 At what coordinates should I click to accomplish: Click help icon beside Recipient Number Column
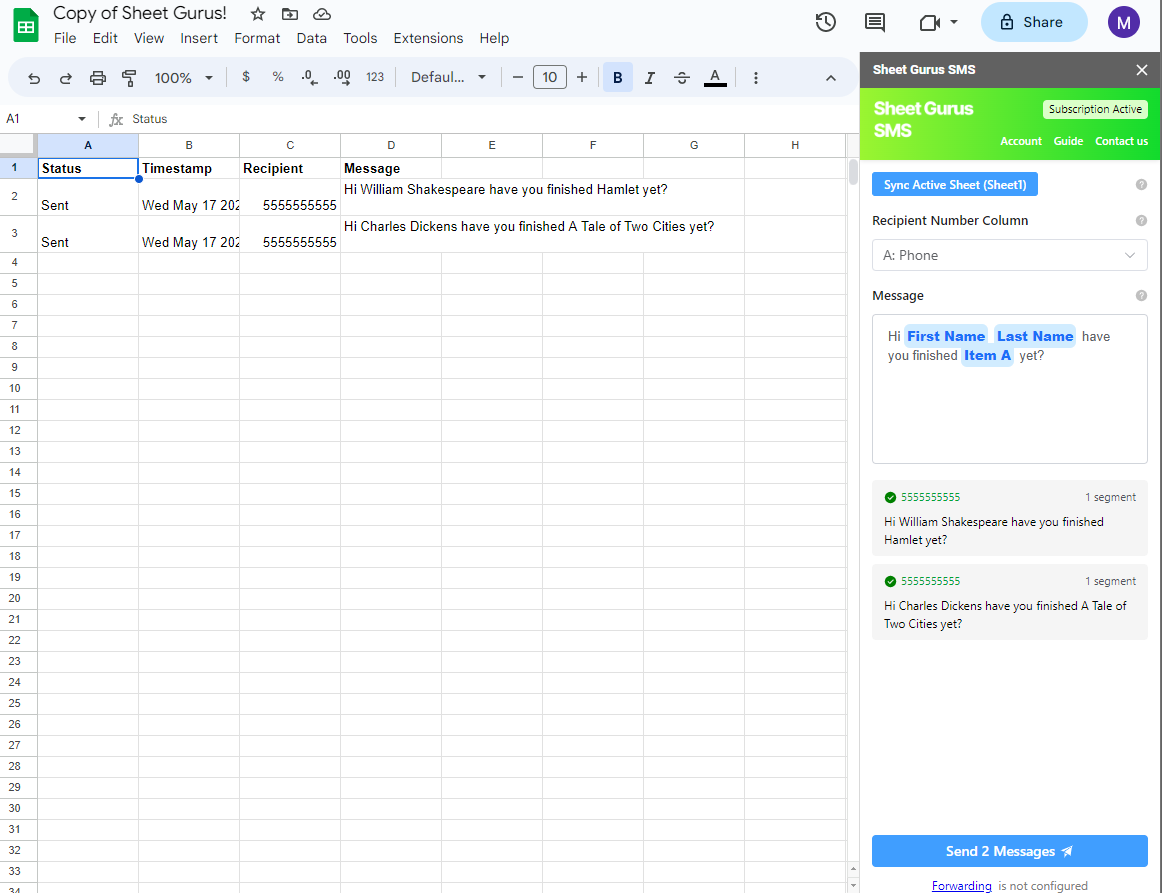tap(1141, 221)
